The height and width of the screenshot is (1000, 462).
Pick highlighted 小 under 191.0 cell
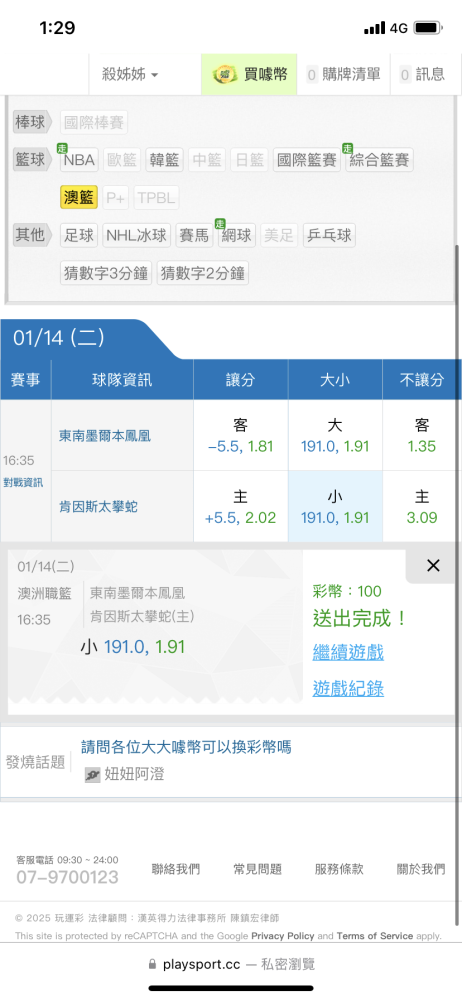[335, 507]
